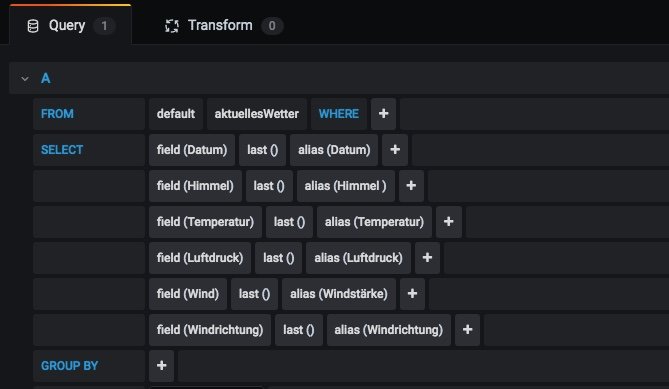
Task: Collapse query A with the chevron
Action: click(x=25, y=78)
